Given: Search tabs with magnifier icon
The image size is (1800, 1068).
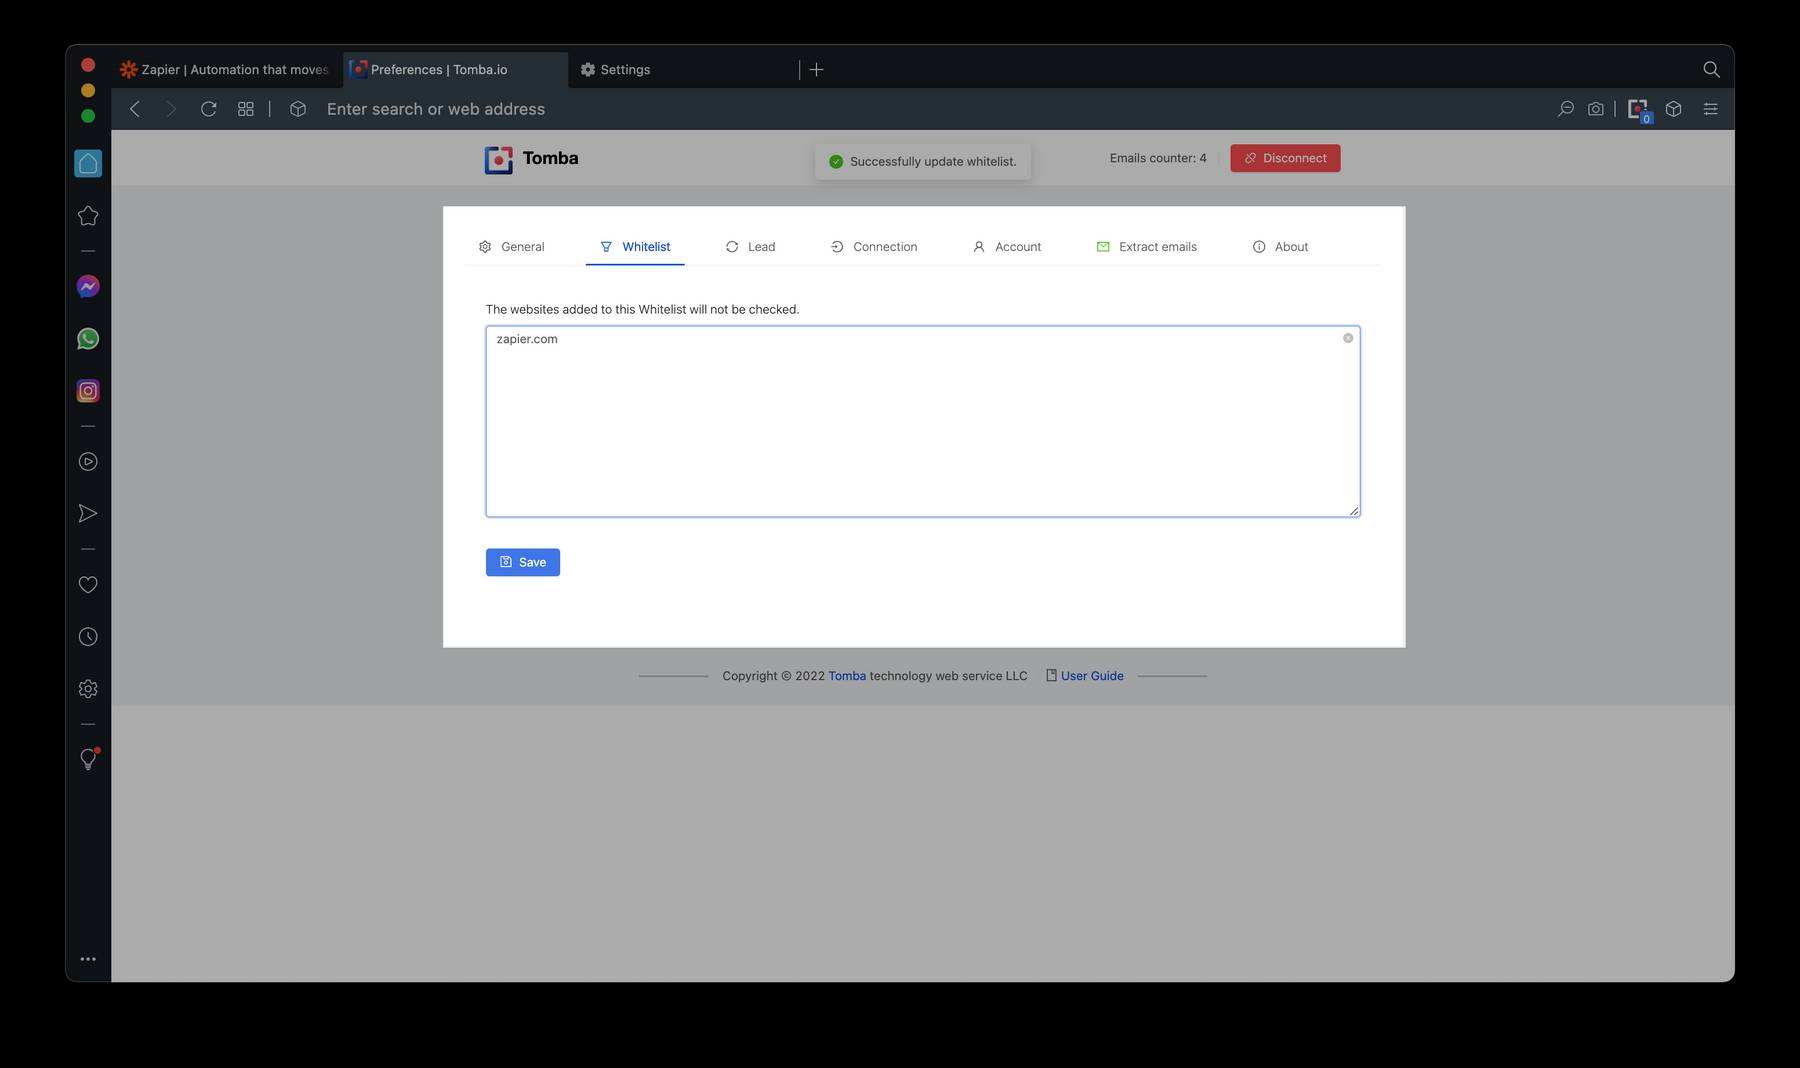Looking at the screenshot, I should pos(1711,69).
